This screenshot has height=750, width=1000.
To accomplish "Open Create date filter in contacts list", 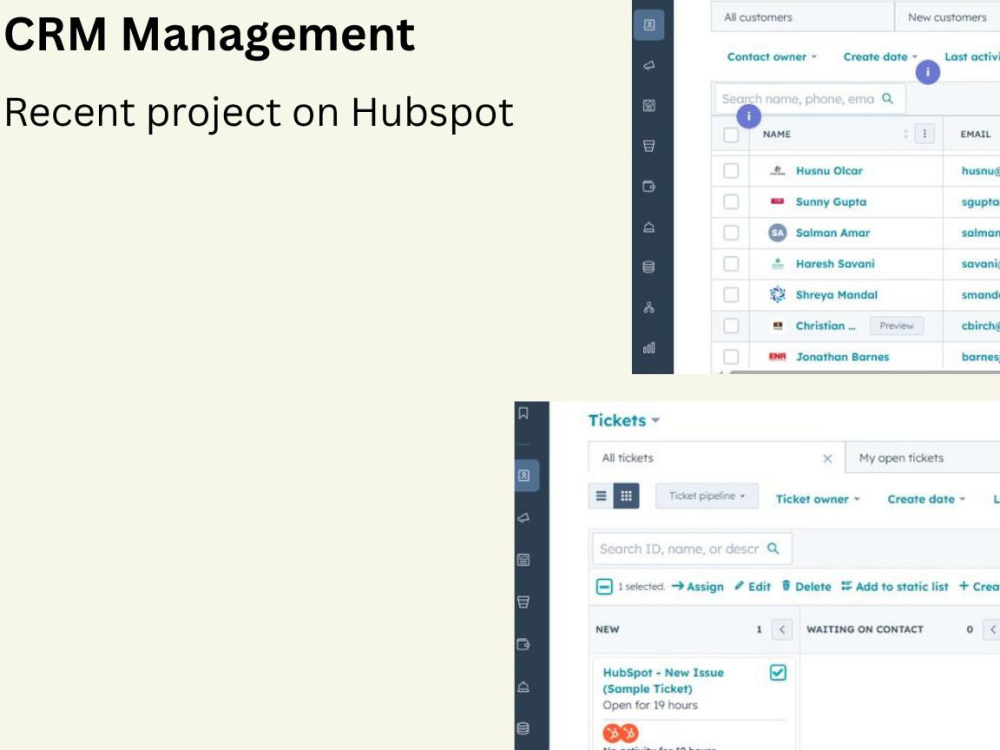I will [x=880, y=57].
